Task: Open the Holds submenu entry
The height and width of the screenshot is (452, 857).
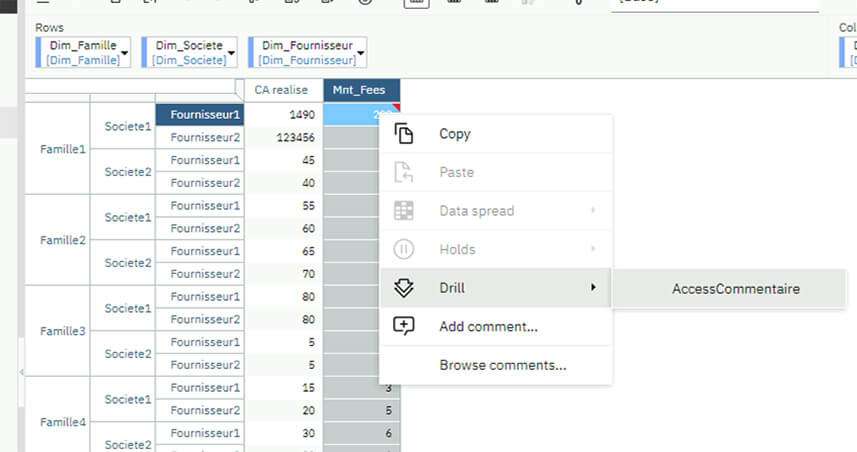Action: click(x=496, y=249)
